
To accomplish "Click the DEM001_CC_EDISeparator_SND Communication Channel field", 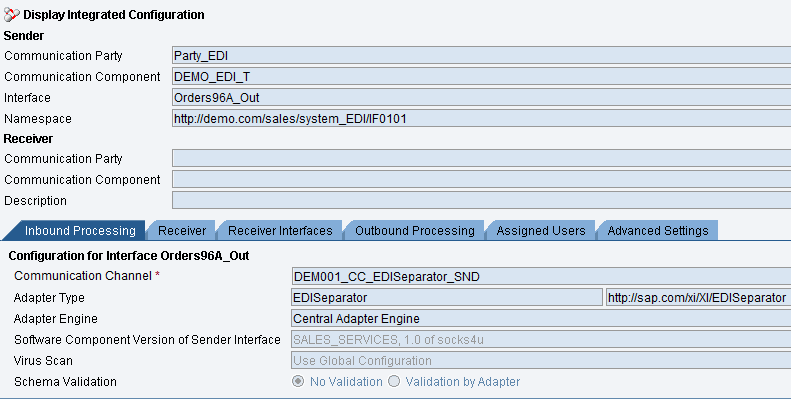I will tap(541, 276).
